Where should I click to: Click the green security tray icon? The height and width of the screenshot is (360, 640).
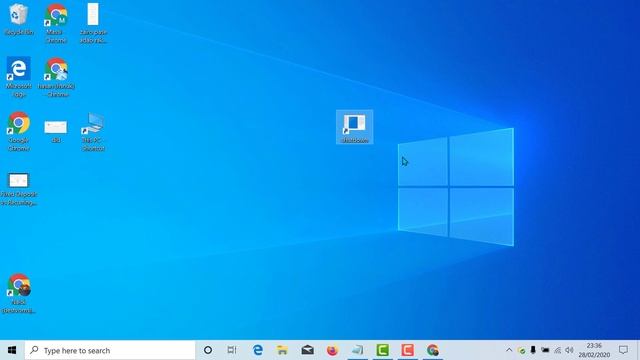tap(521, 350)
